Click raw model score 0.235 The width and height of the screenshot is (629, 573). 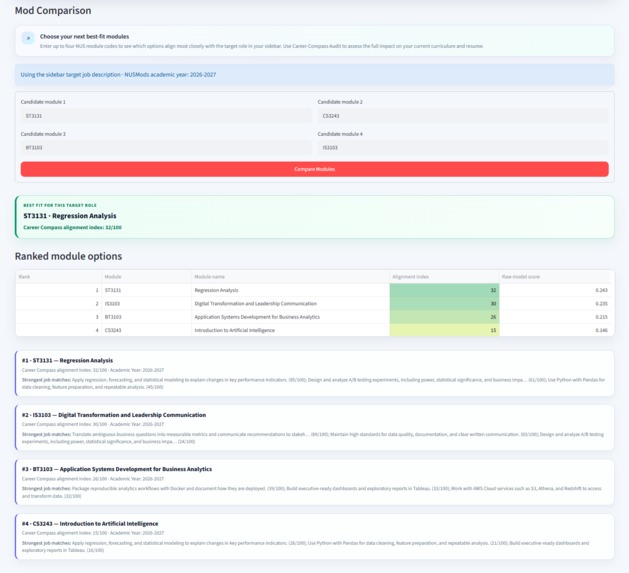(555, 303)
